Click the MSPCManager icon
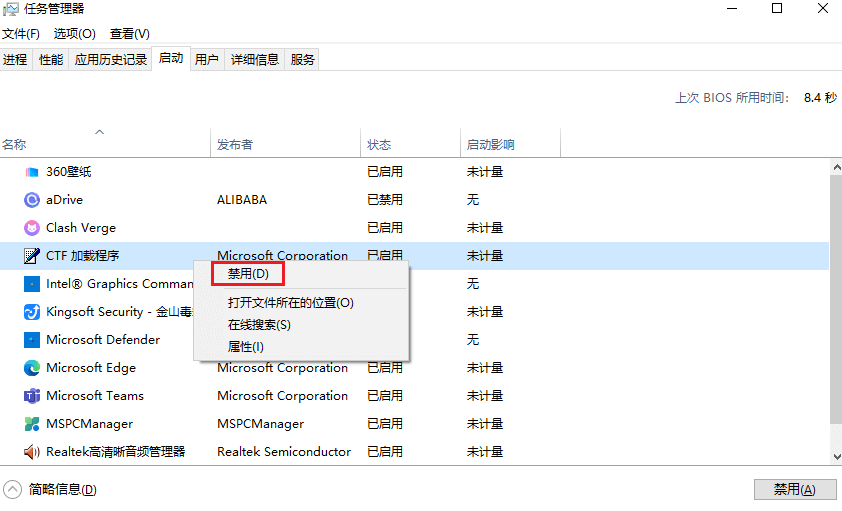The image size is (842, 511). (x=32, y=424)
